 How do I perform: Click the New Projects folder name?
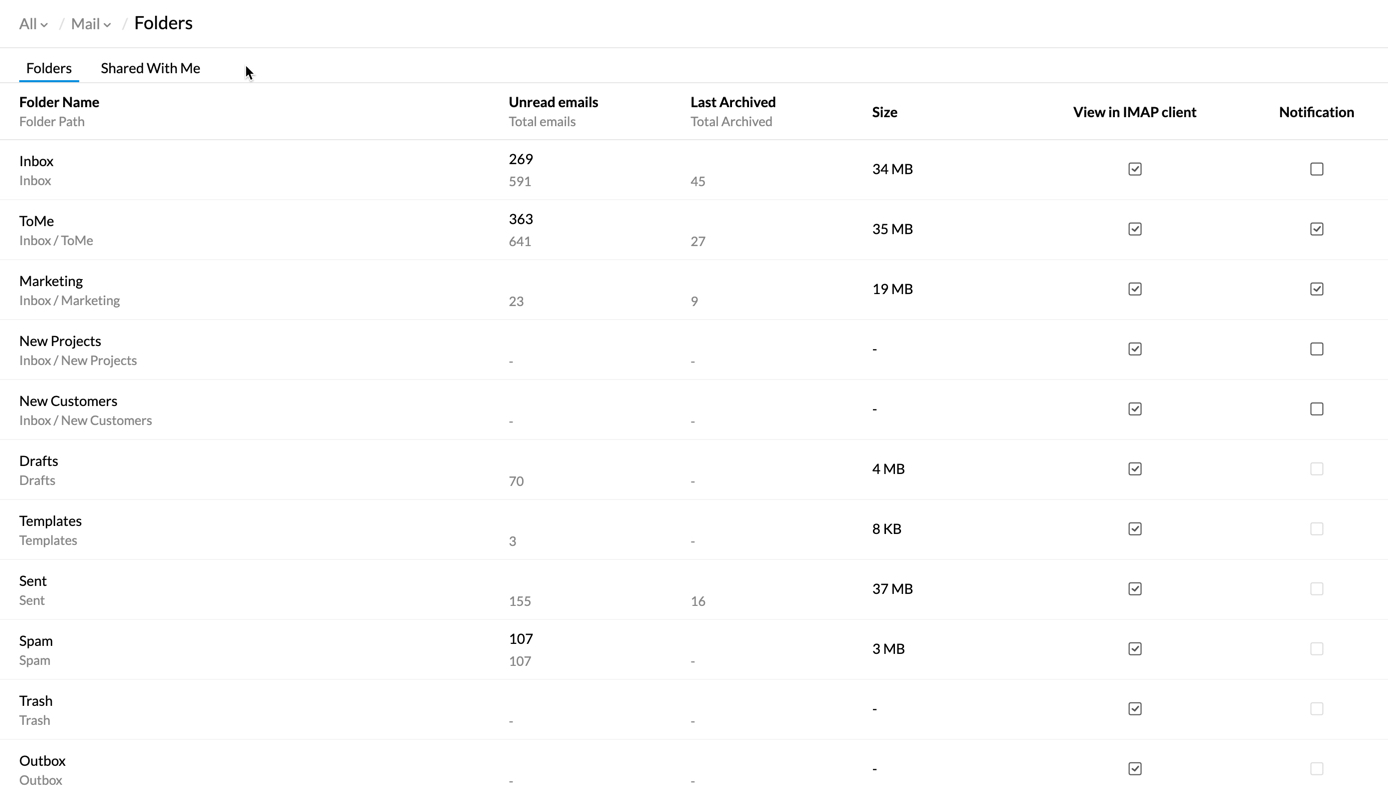click(60, 341)
